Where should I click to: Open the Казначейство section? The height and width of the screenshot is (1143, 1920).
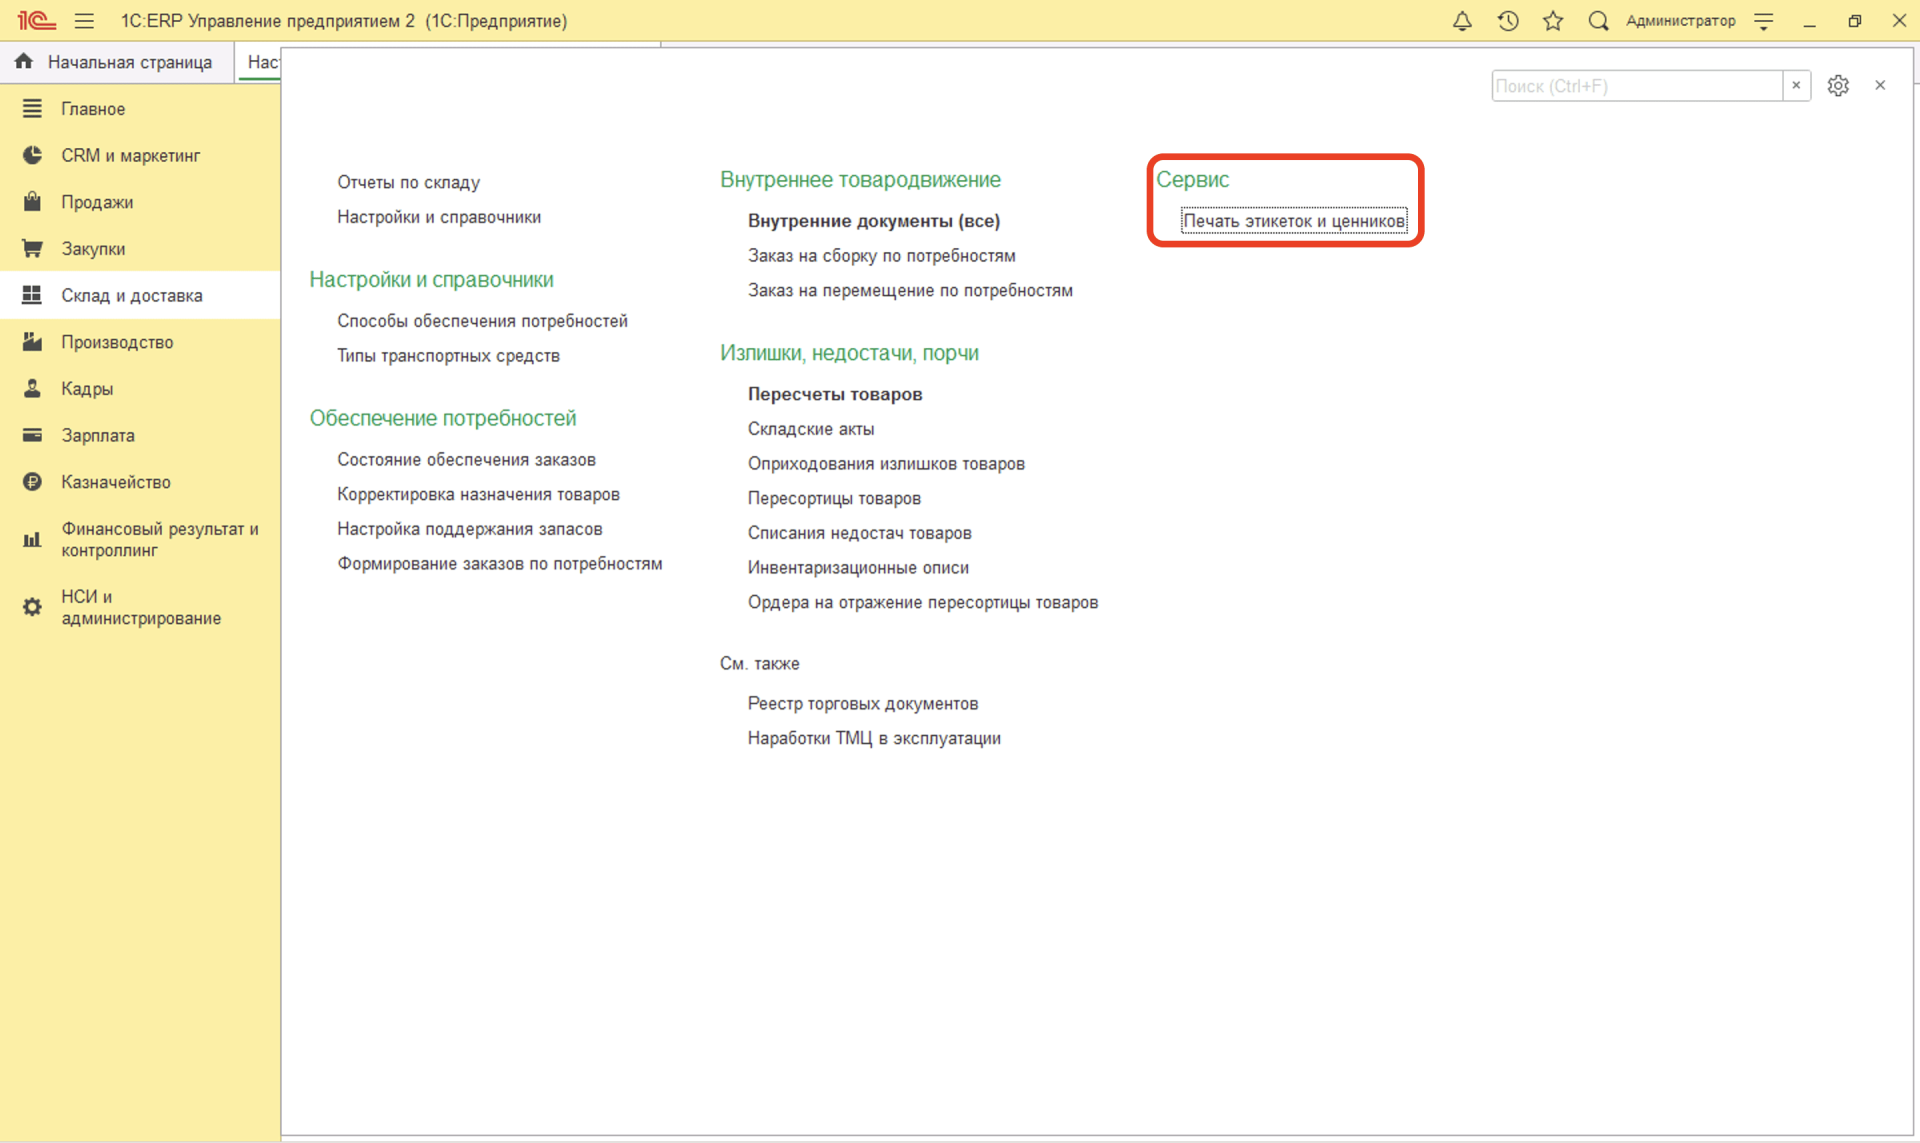(x=116, y=482)
